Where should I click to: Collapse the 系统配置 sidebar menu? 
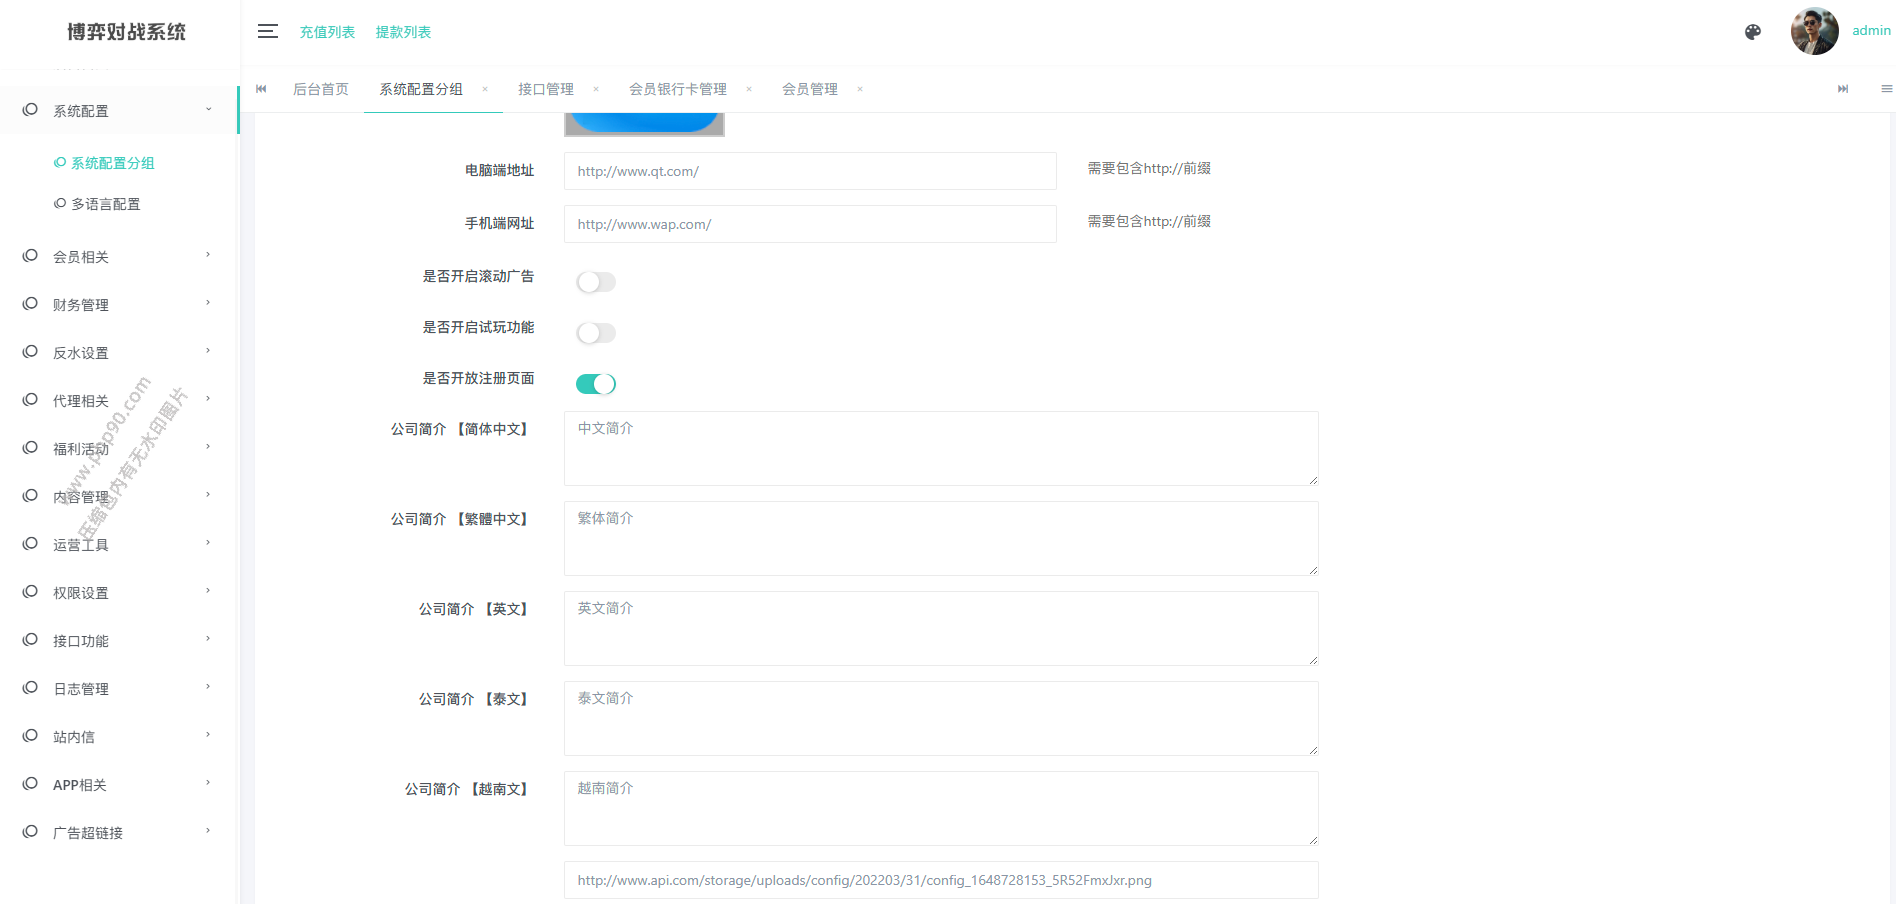click(118, 111)
